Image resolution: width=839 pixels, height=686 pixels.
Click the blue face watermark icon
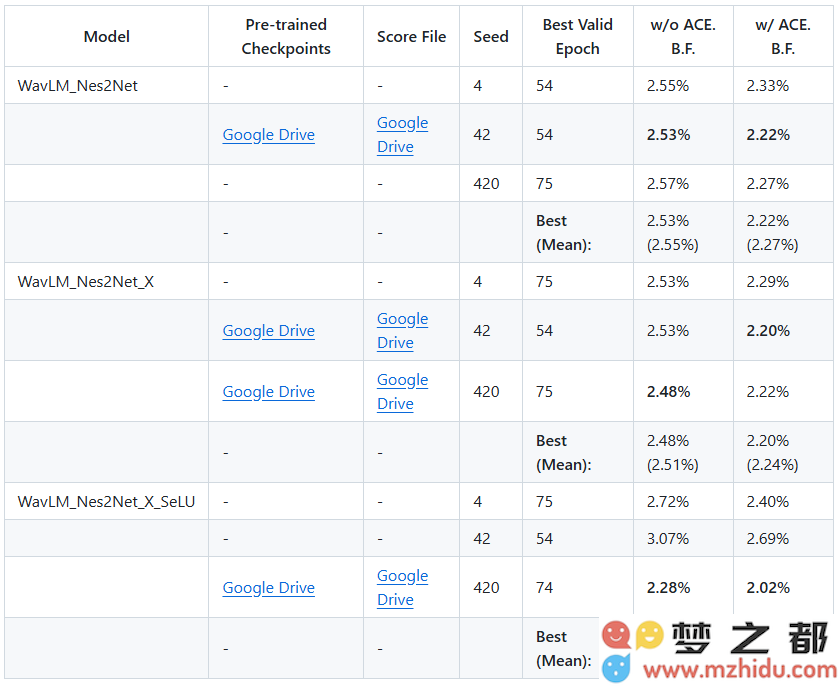[x=616, y=668]
